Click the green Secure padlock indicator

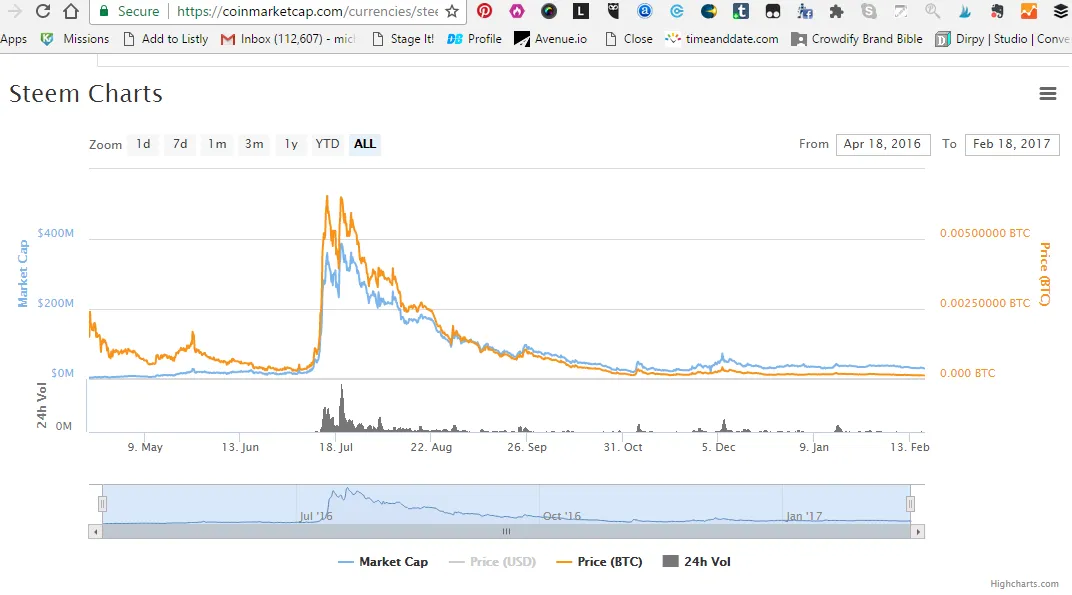point(130,11)
